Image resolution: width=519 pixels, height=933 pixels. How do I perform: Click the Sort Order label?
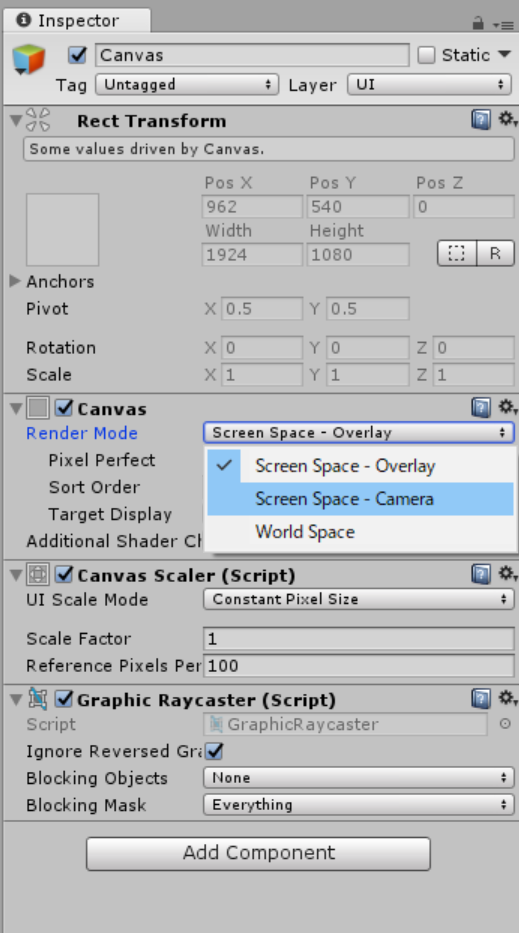pyautogui.click(x=95, y=487)
